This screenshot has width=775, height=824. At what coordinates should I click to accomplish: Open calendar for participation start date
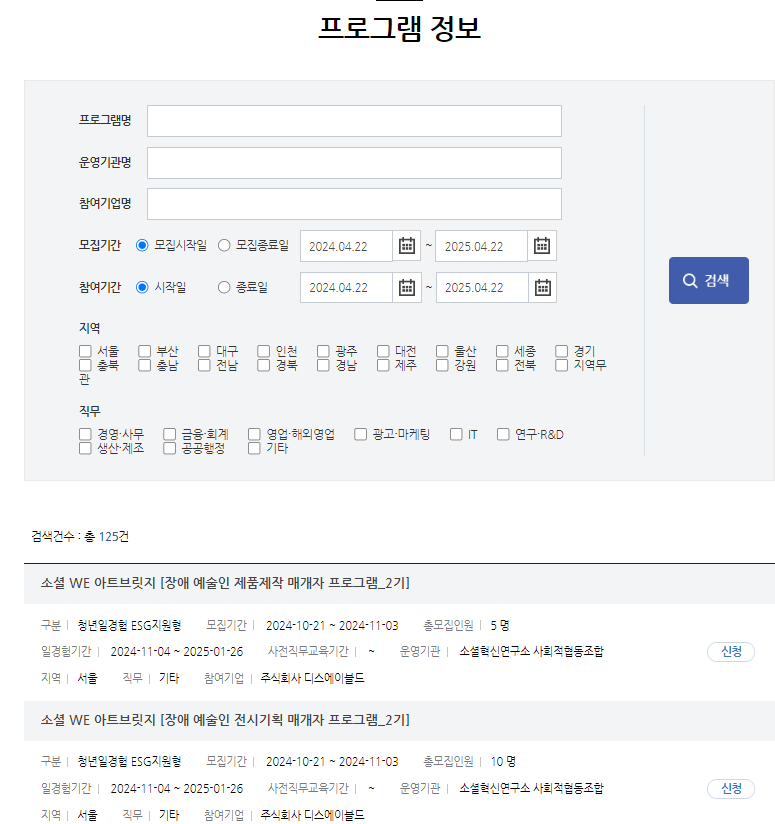coord(407,287)
